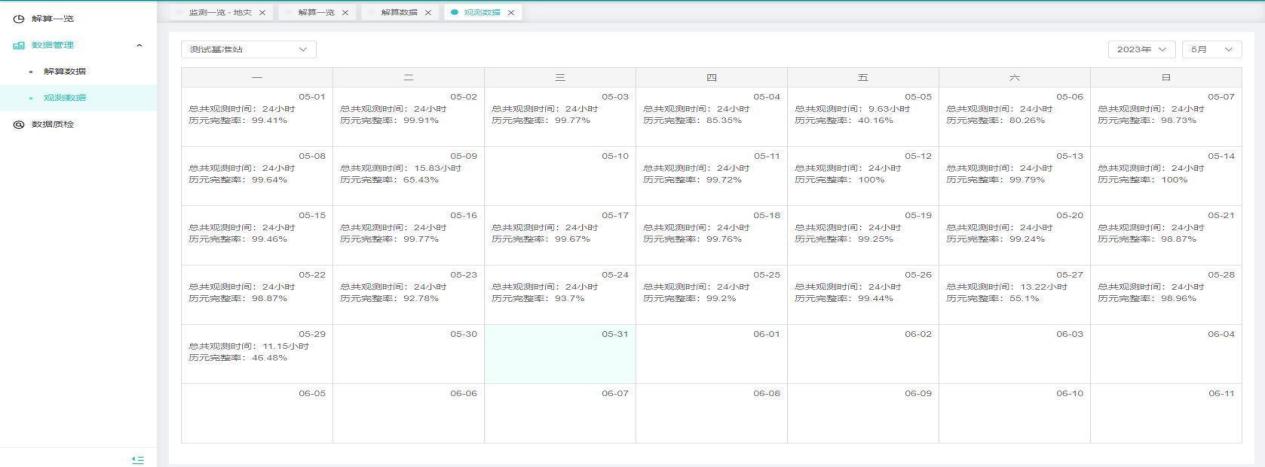Select 观测数据 in the sidebar submenu
Image resolution: width=1265 pixels, height=467 pixels.
click(x=63, y=98)
